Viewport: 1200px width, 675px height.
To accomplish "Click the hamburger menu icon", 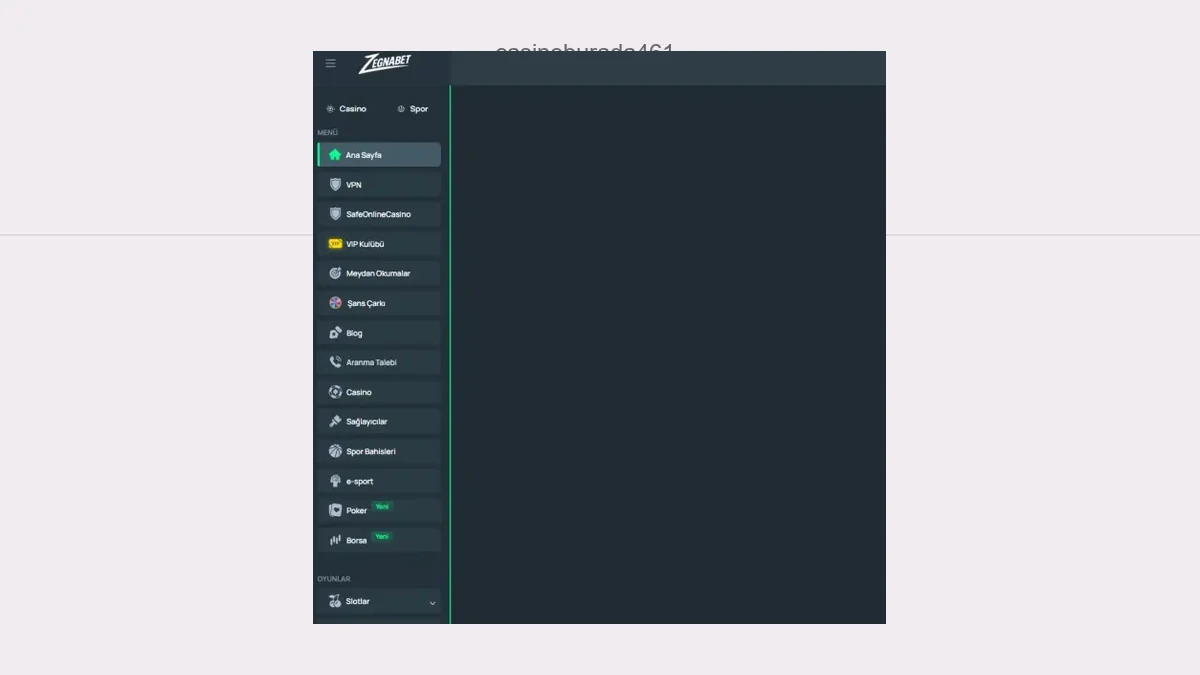I will [x=330, y=63].
